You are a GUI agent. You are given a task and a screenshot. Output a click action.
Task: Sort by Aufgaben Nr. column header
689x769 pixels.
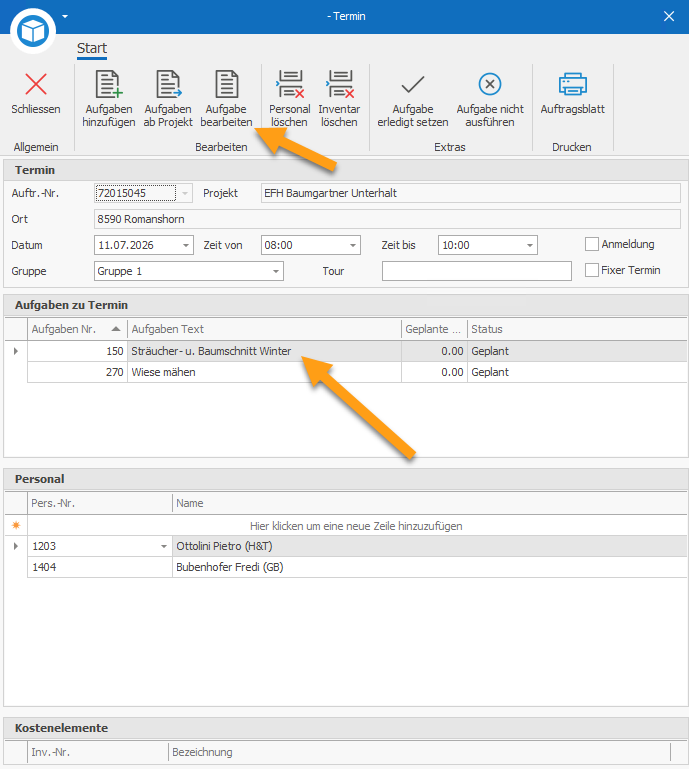[77, 329]
